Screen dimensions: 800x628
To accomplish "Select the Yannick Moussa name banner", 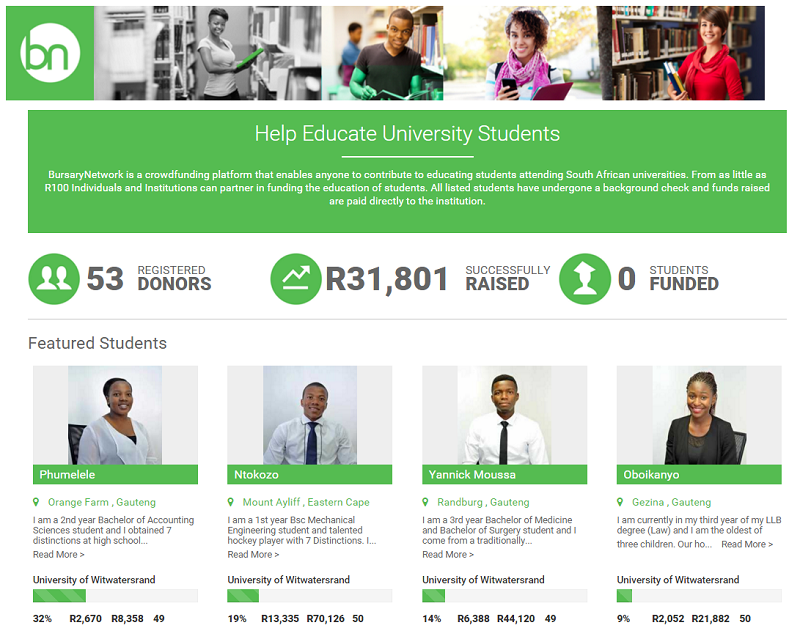I will 505,474.
